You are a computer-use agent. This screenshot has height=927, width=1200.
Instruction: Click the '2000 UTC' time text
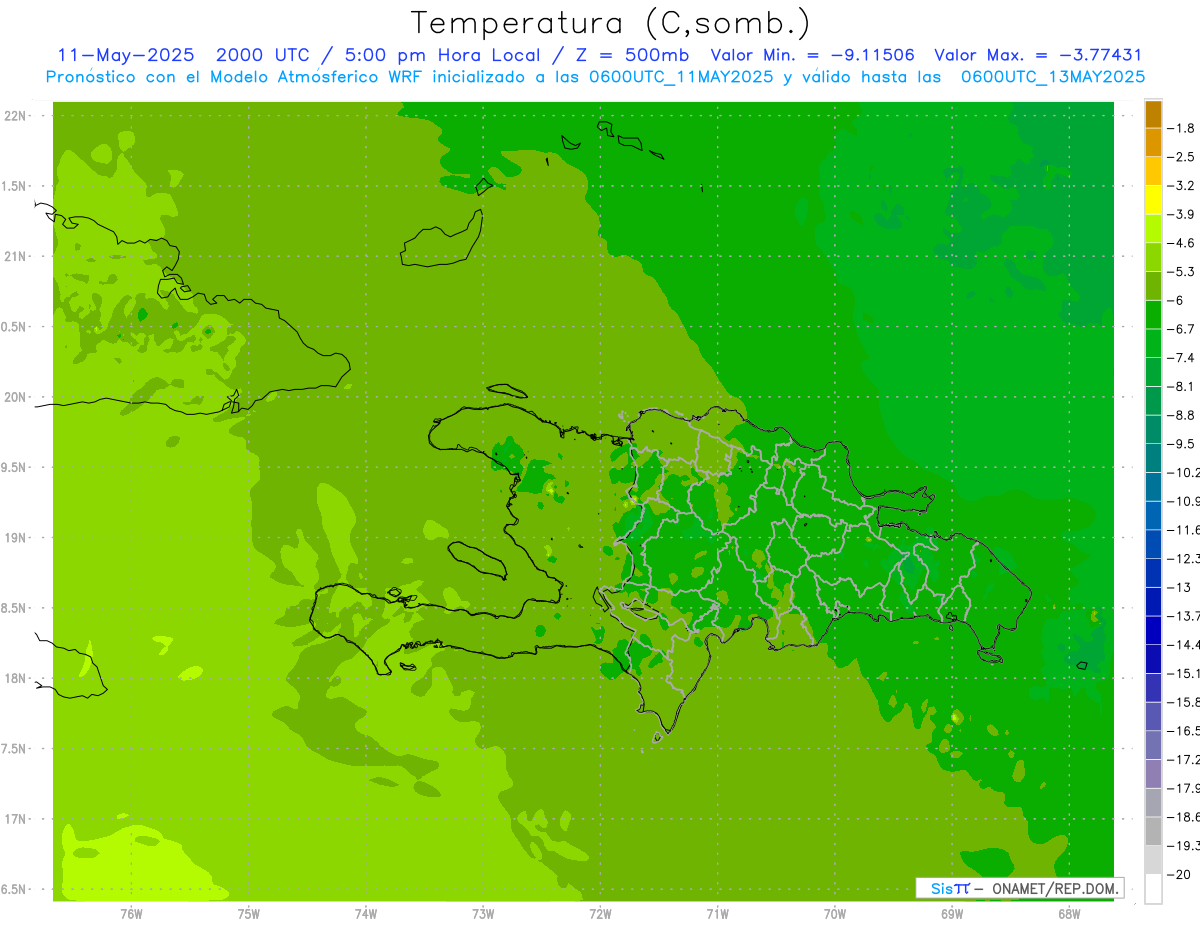pyautogui.click(x=262, y=55)
